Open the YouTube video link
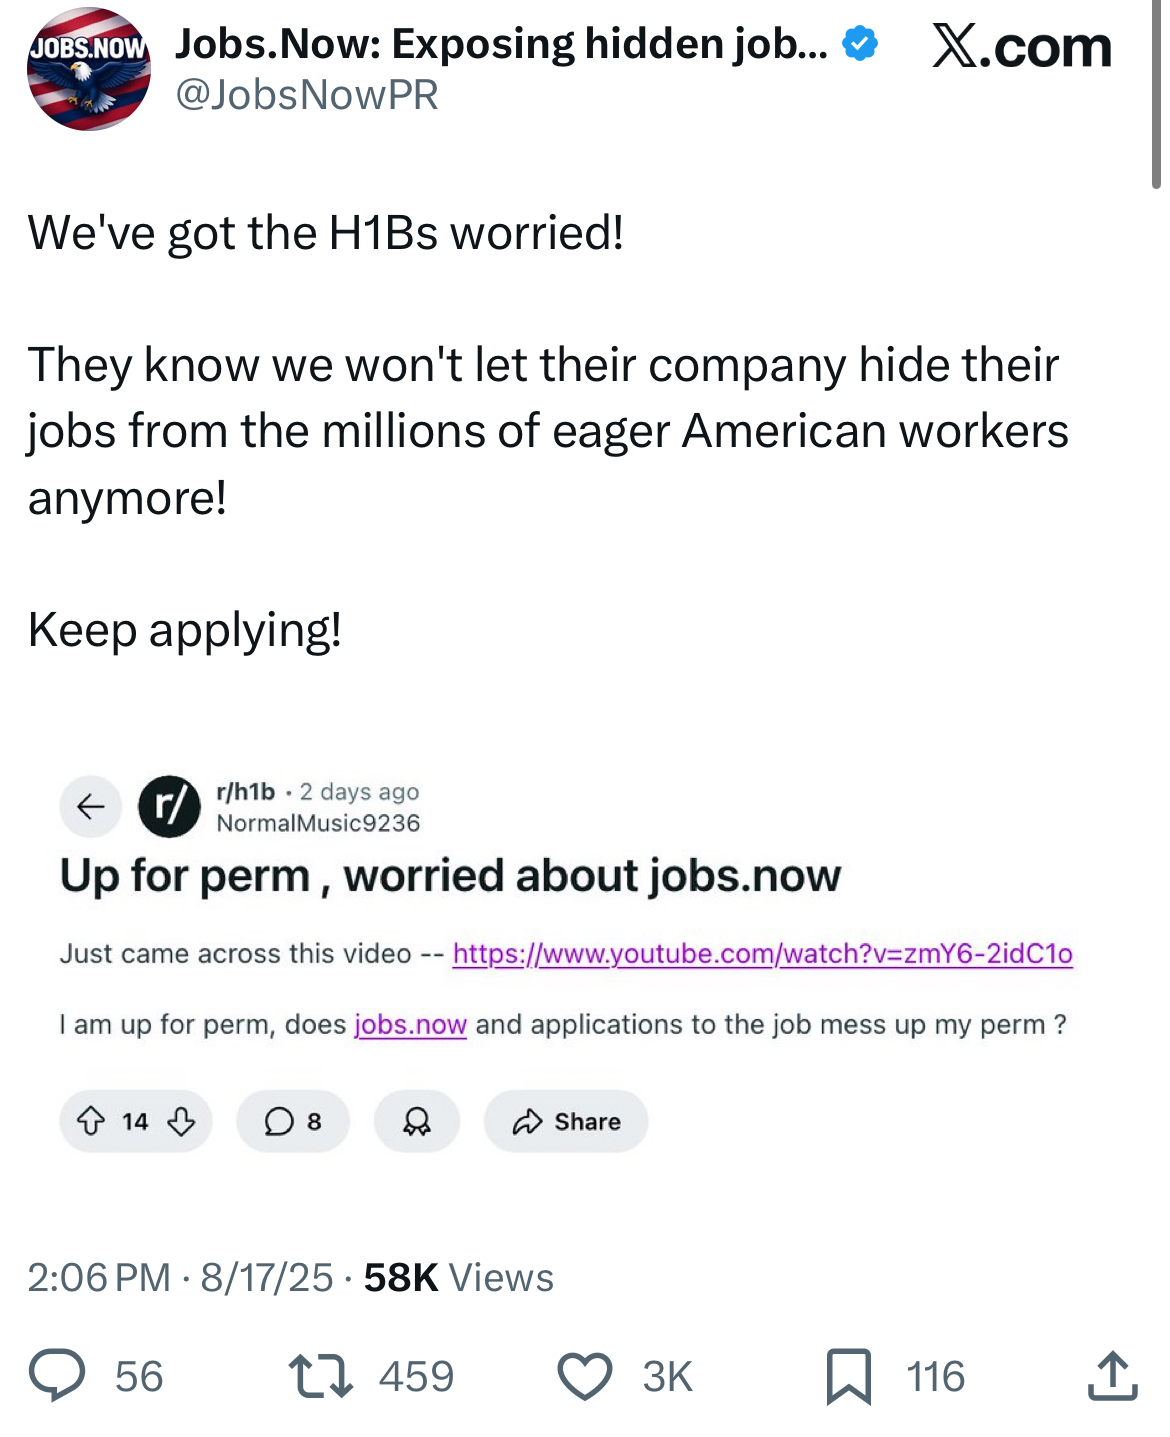The image size is (1170, 1437). click(x=762, y=954)
